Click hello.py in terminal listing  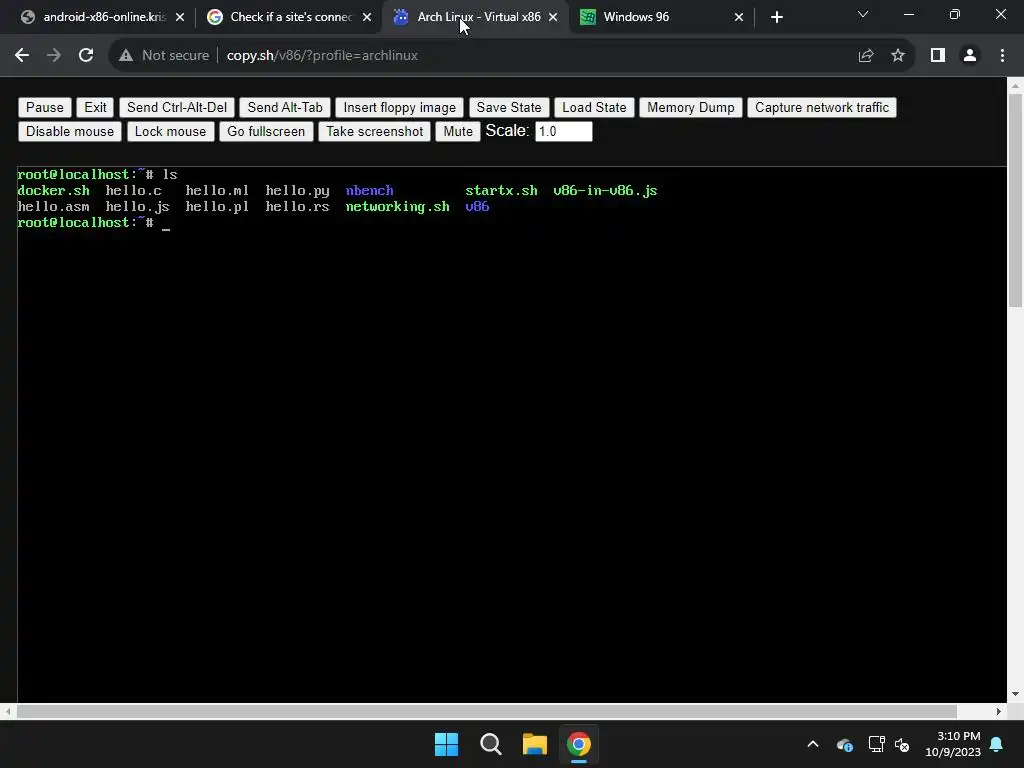pyautogui.click(x=297, y=191)
